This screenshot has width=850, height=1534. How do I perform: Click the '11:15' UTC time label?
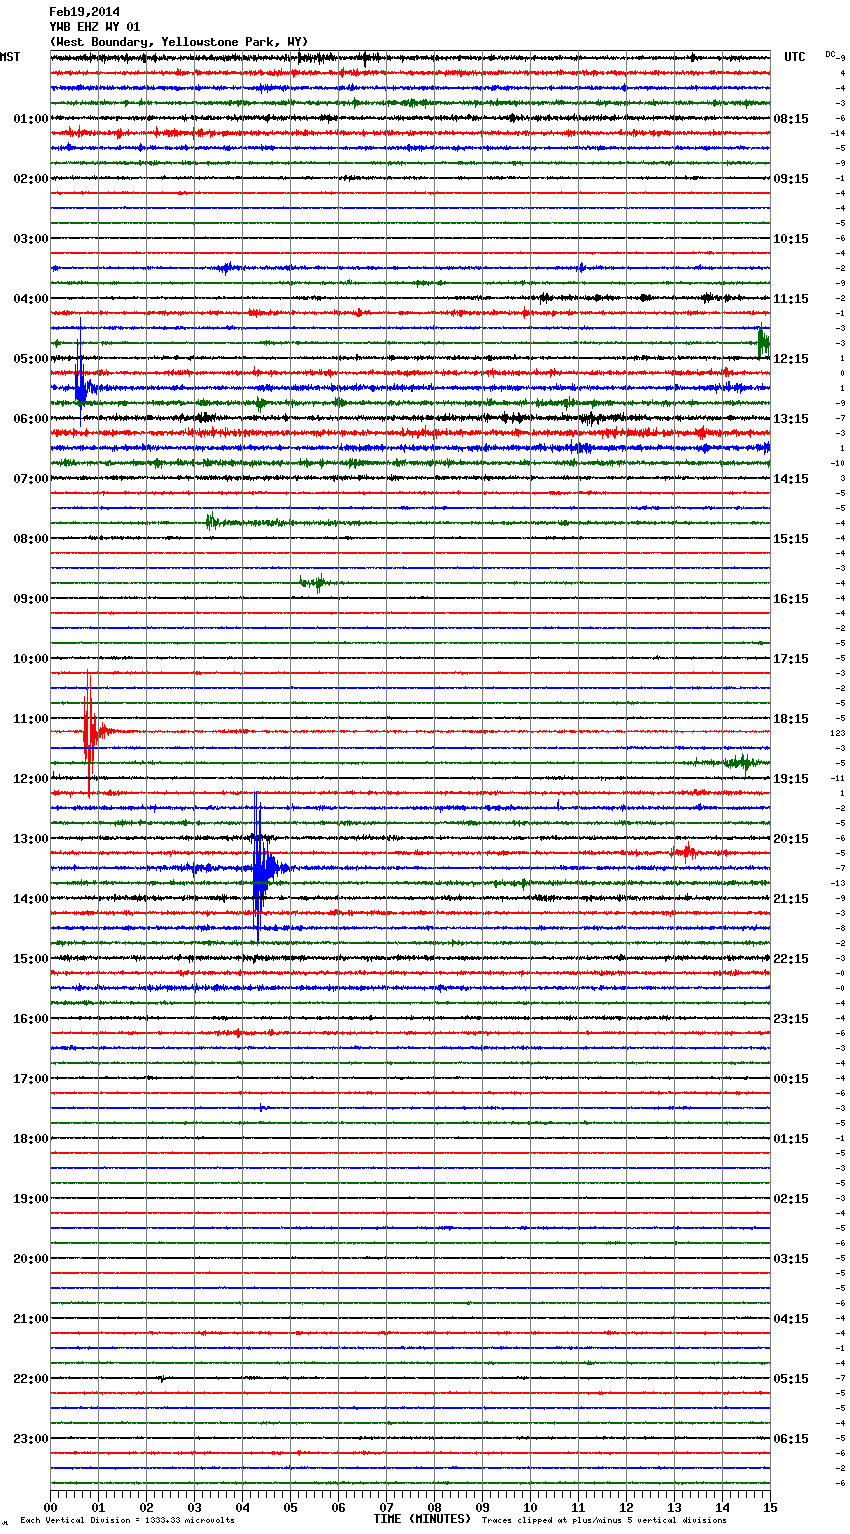791,299
